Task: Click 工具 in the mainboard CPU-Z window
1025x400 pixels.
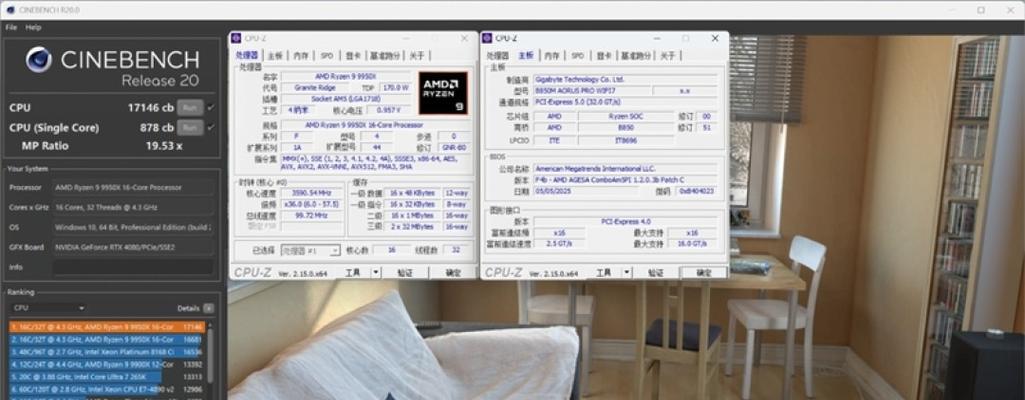Action: pyautogui.click(x=604, y=273)
